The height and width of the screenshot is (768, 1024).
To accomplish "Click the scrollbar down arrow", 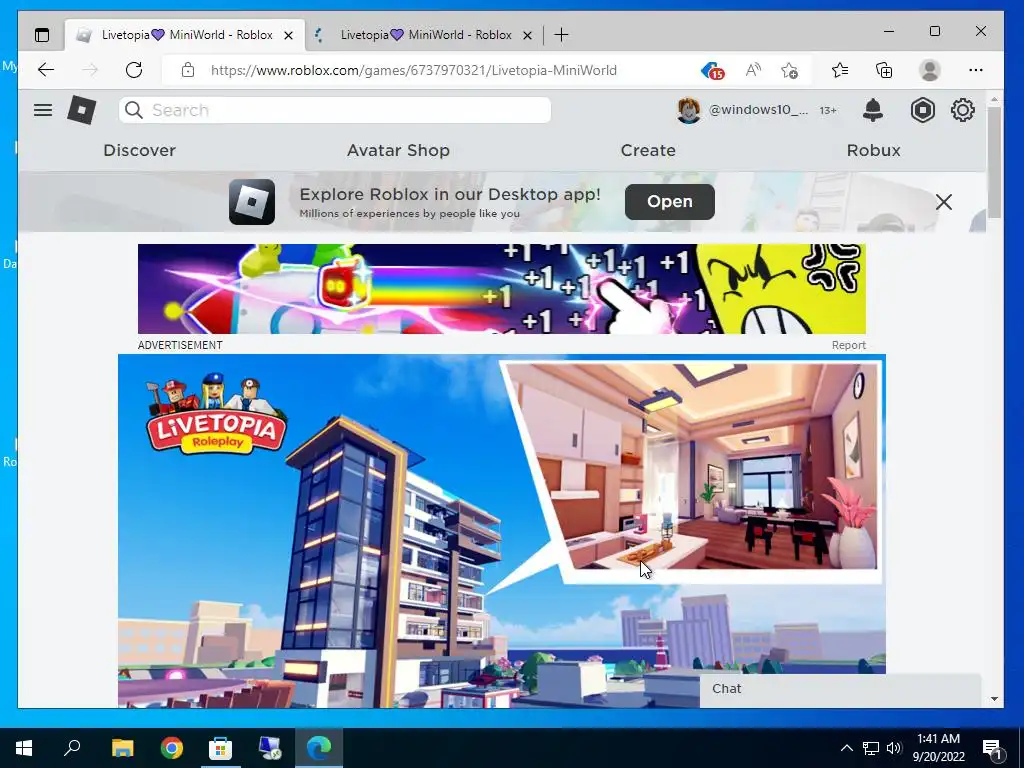I will pyautogui.click(x=994, y=699).
